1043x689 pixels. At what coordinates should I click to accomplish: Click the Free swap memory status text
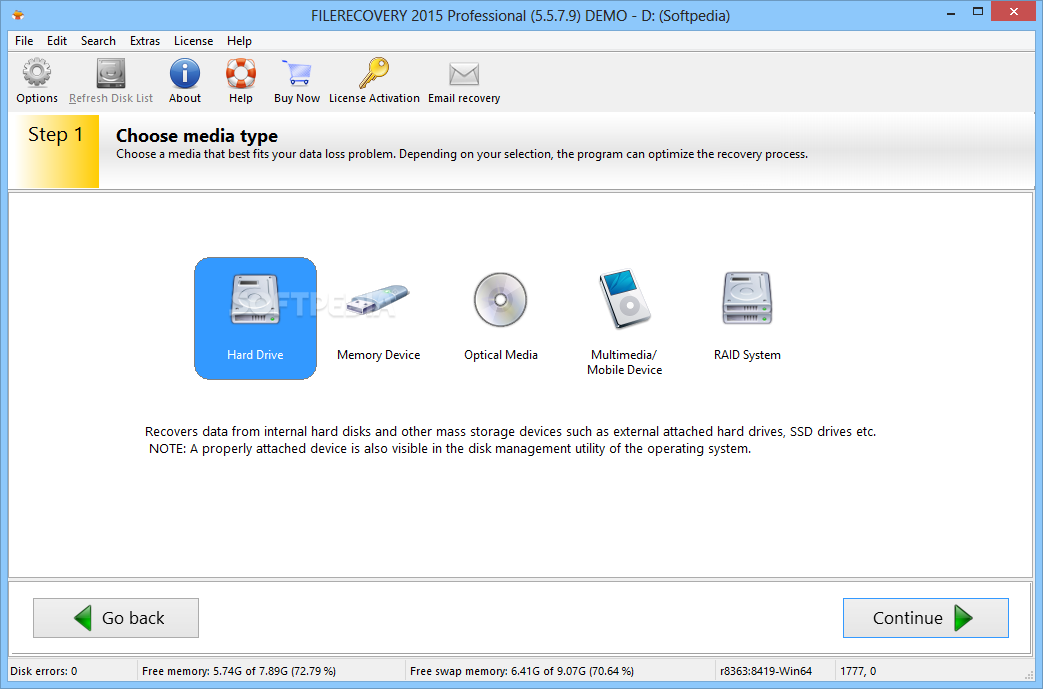[x=522, y=671]
